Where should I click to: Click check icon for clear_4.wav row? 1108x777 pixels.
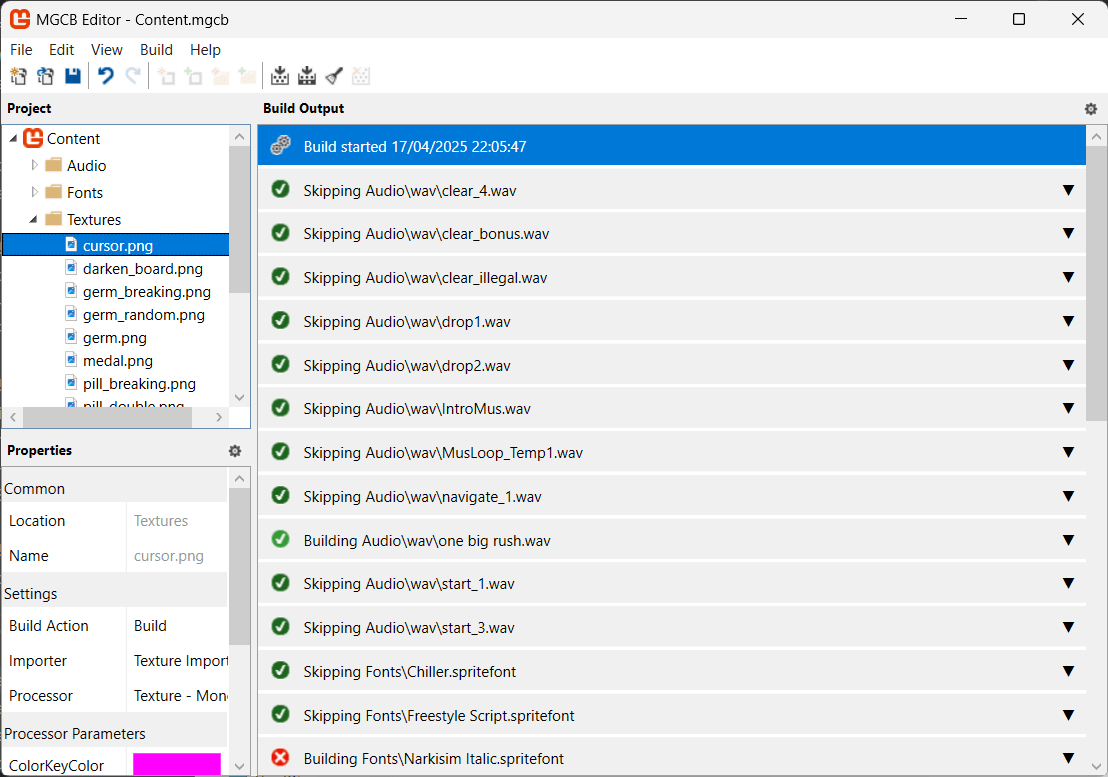tap(281, 189)
